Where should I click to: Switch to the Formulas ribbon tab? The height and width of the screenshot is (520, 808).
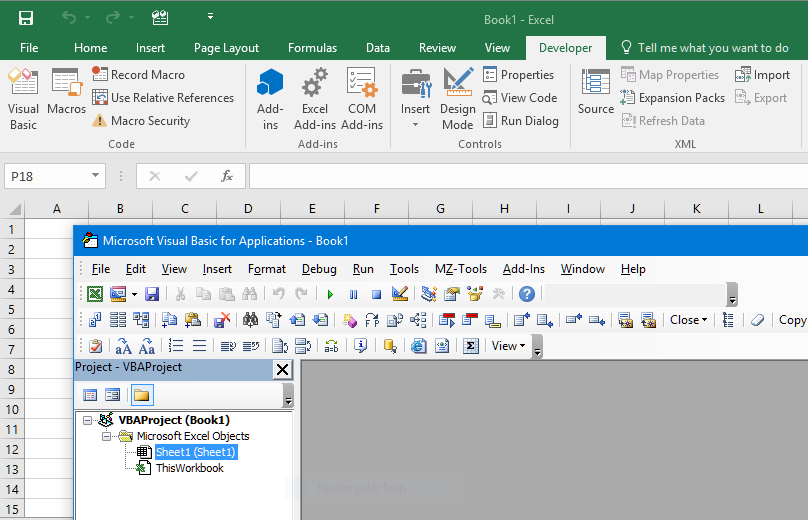(312, 48)
